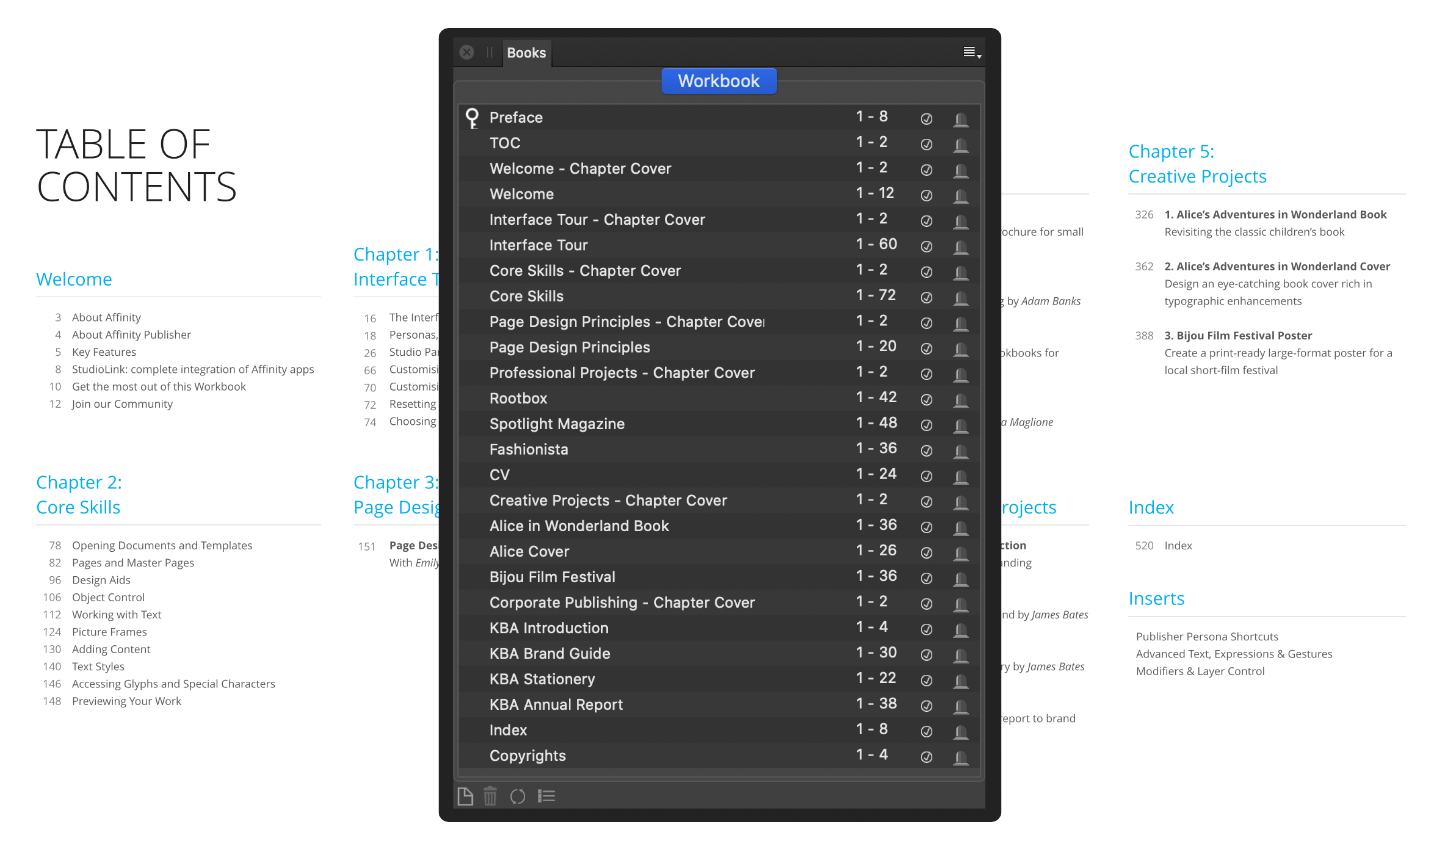Image resolution: width=1440 pixels, height=850 pixels.
Task: Open the Books panel options menu
Action: coord(971,53)
